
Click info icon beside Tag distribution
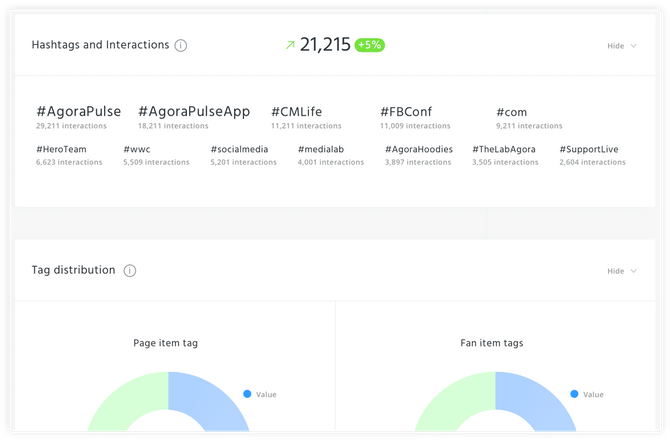click(x=130, y=270)
